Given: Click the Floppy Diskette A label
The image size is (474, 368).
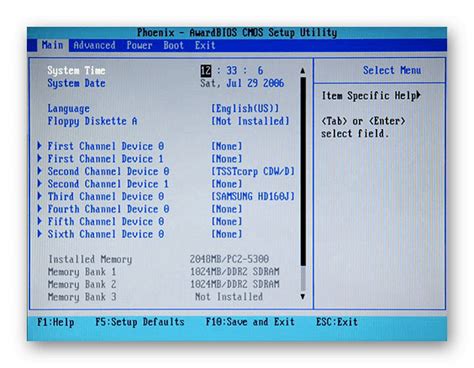Looking at the screenshot, I should pos(92,121).
